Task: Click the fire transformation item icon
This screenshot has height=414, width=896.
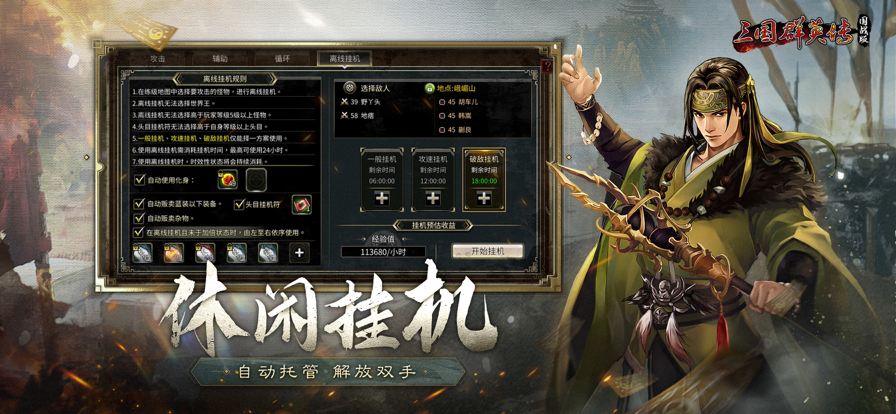Action: click(x=227, y=180)
